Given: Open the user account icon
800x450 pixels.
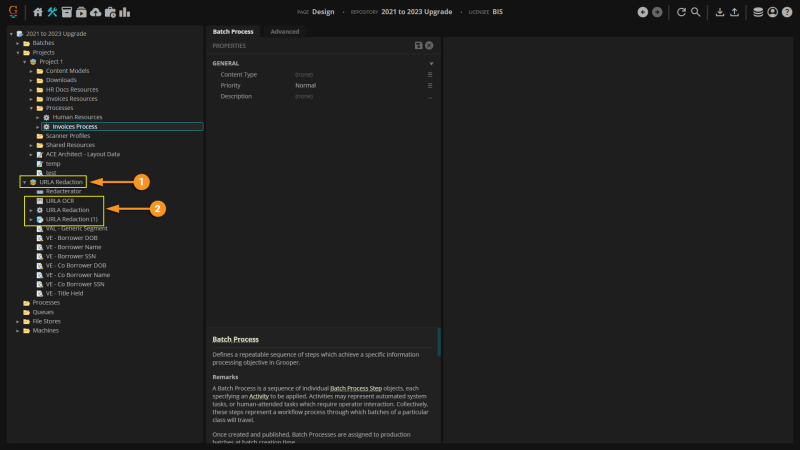Looking at the screenshot, I should point(772,12).
